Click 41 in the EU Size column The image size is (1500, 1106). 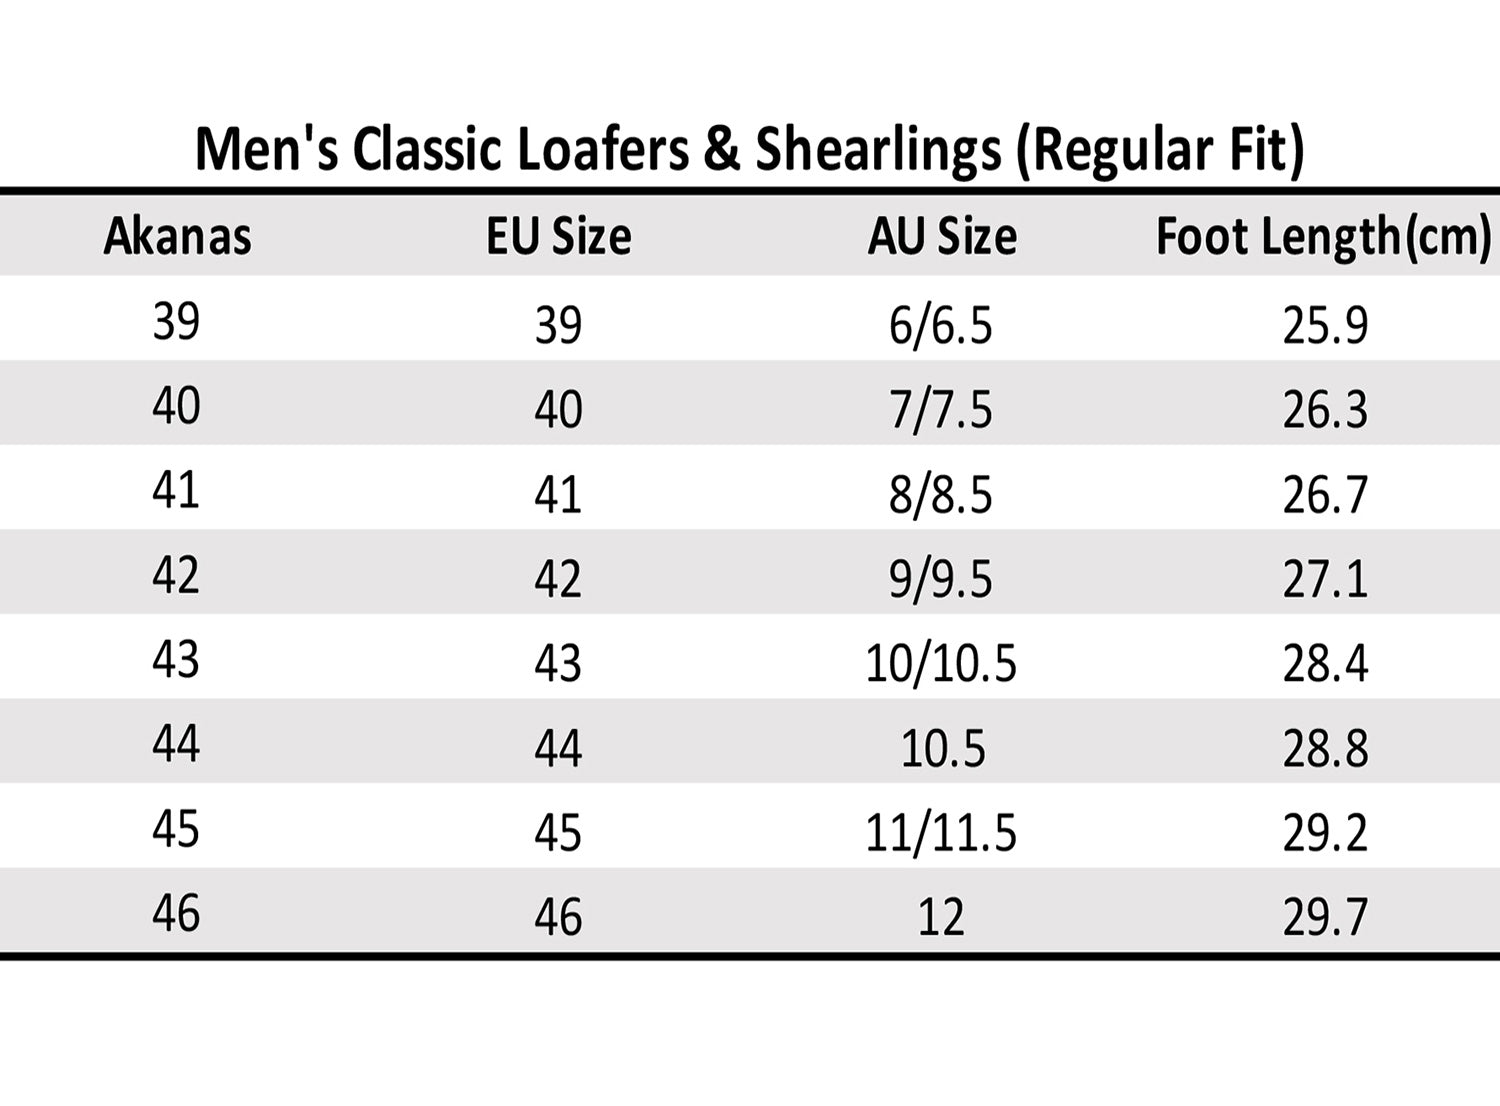[x=558, y=495]
